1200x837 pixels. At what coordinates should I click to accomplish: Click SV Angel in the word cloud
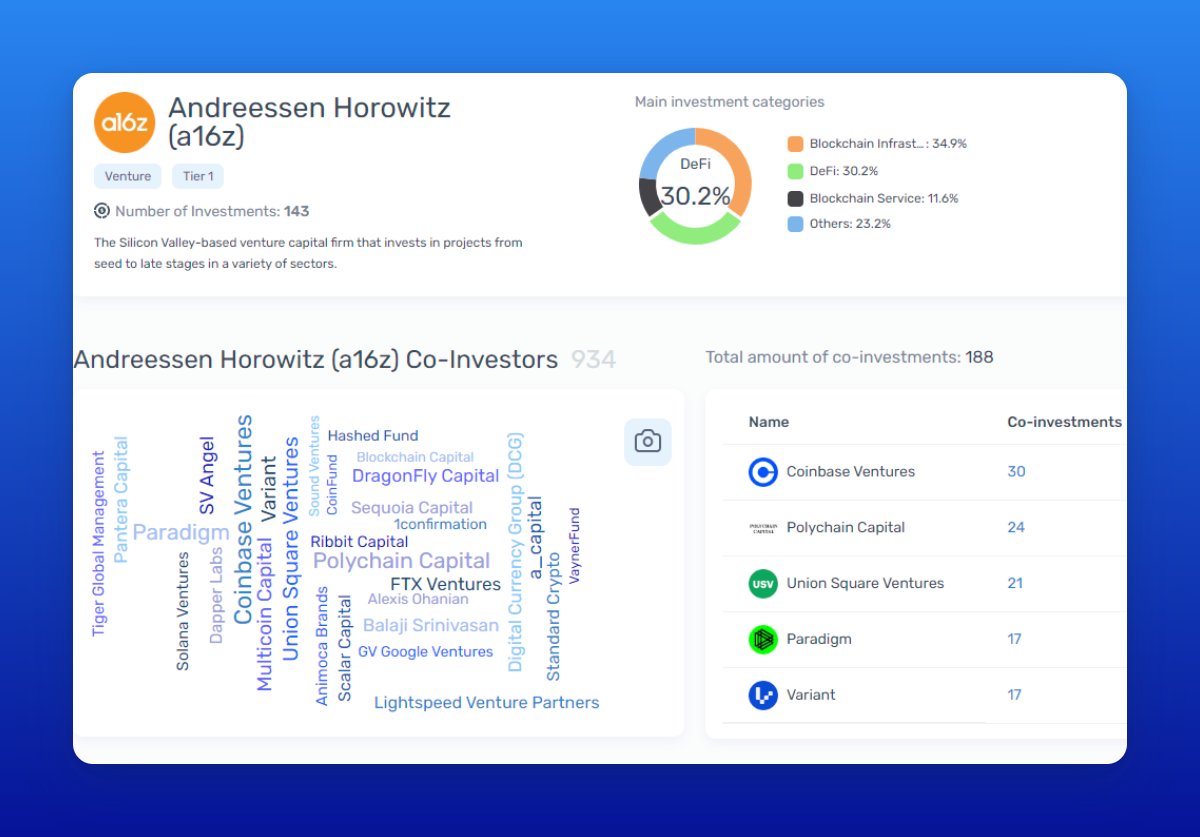(x=207, y=475)
